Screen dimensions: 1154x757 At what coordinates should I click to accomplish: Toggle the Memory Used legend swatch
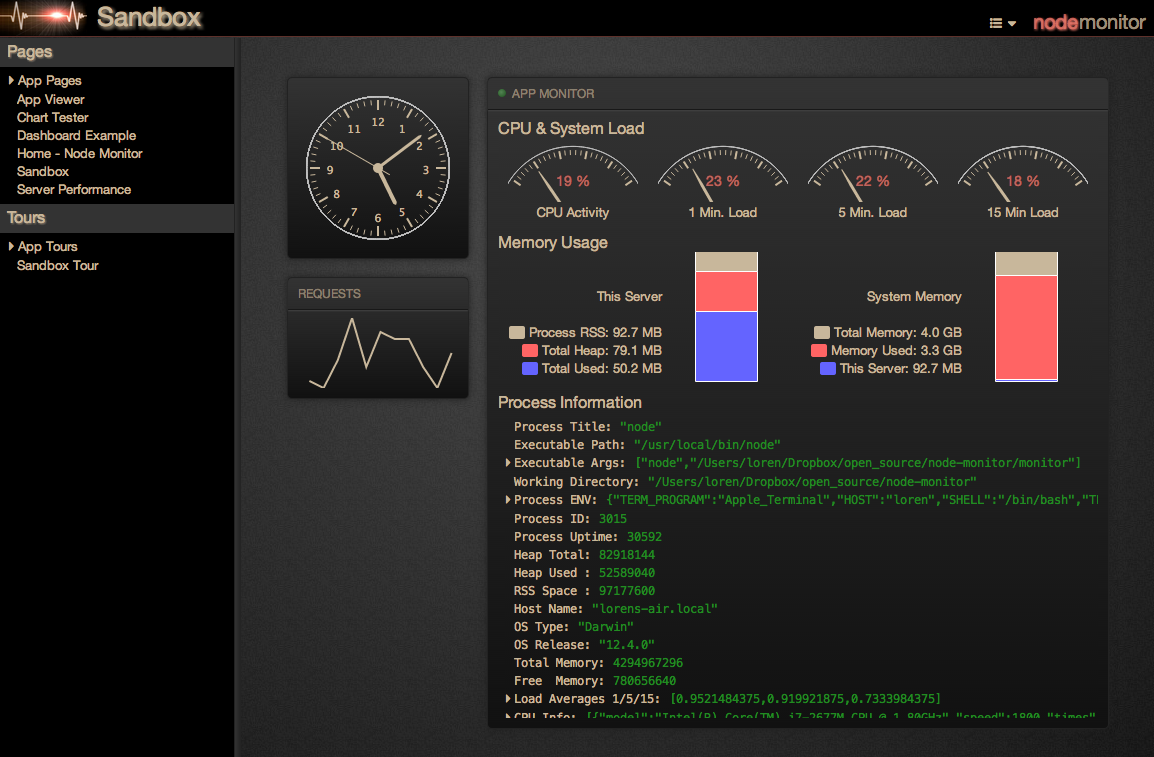click(x=818, y=350)
